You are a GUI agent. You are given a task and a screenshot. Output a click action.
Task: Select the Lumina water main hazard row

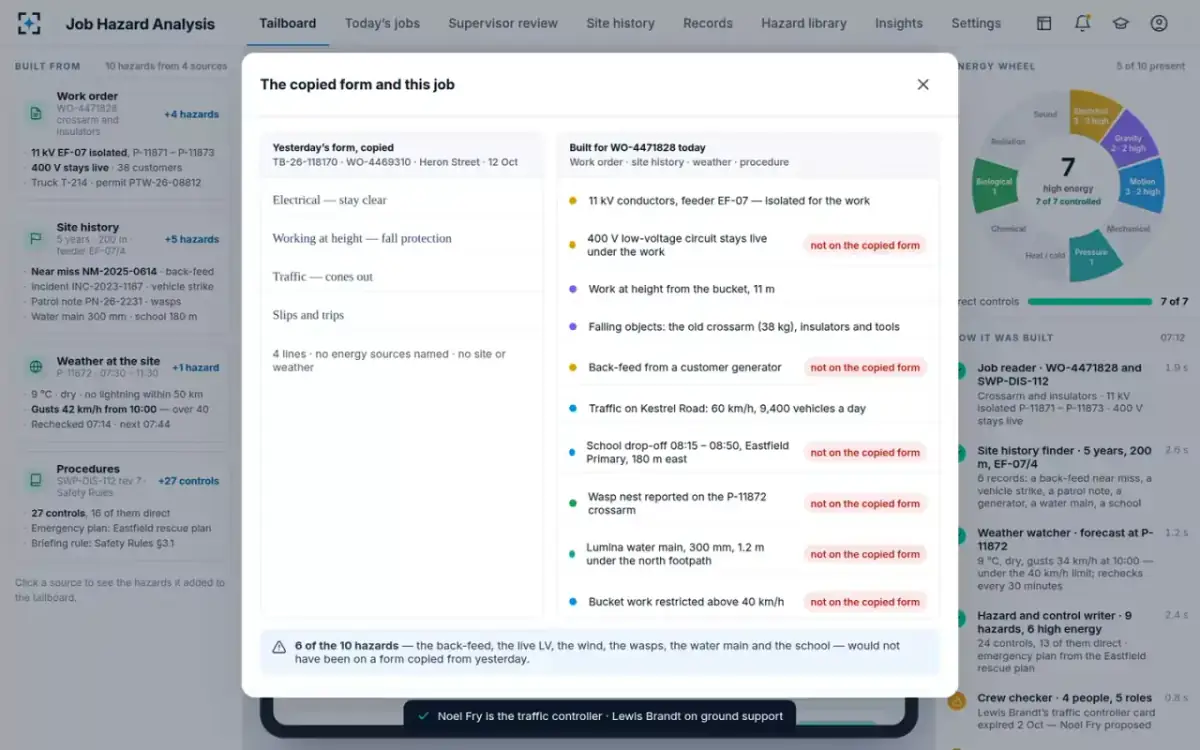point(748,554)
